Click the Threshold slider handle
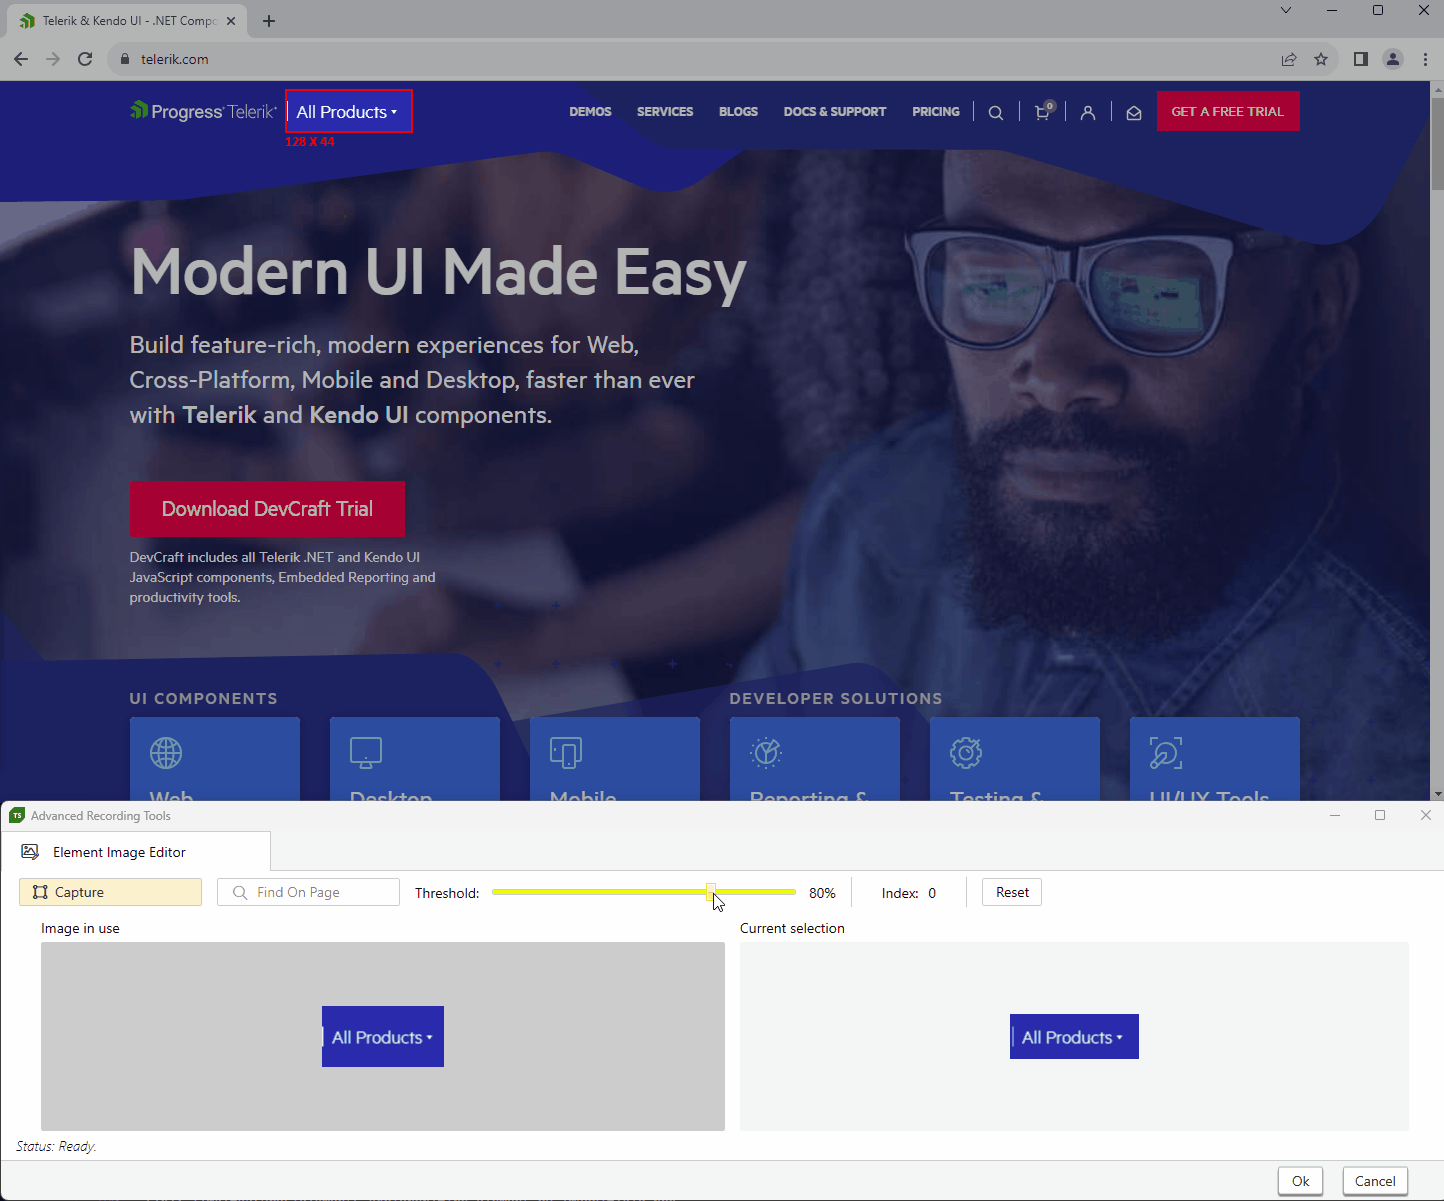The image size is (1444, 1201). pos(710,892)
